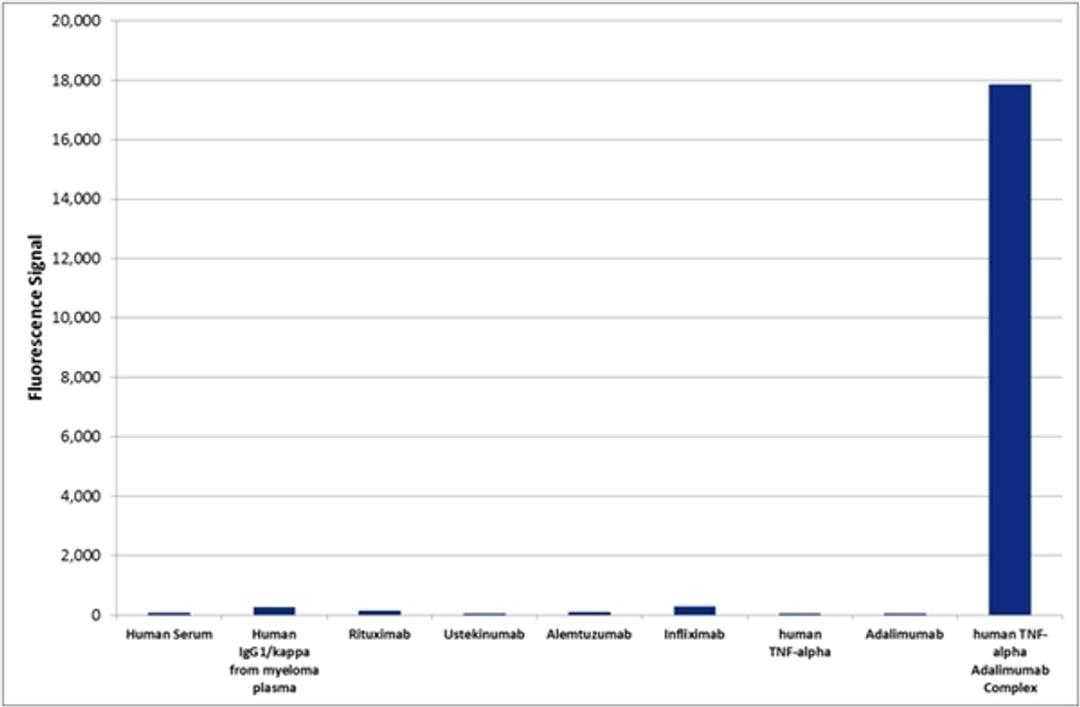Click the Human Serum bar
Image resolution: width=1080 pixels, height=707 pixels.
[x=168, y=611]
